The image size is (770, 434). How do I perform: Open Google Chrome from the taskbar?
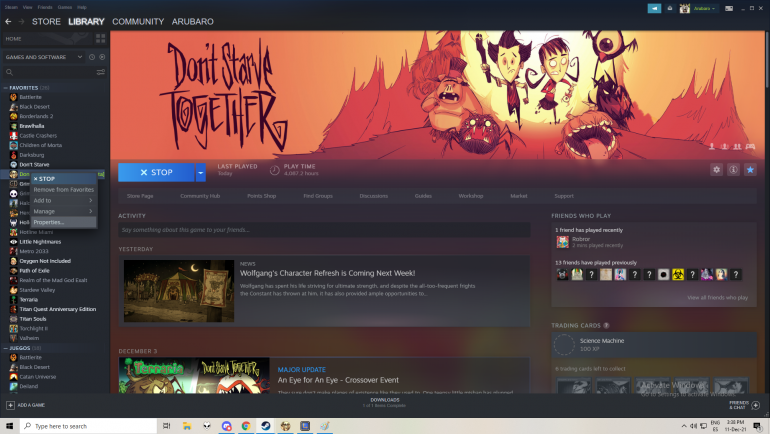pyautogui.click(x=246, y=426)
